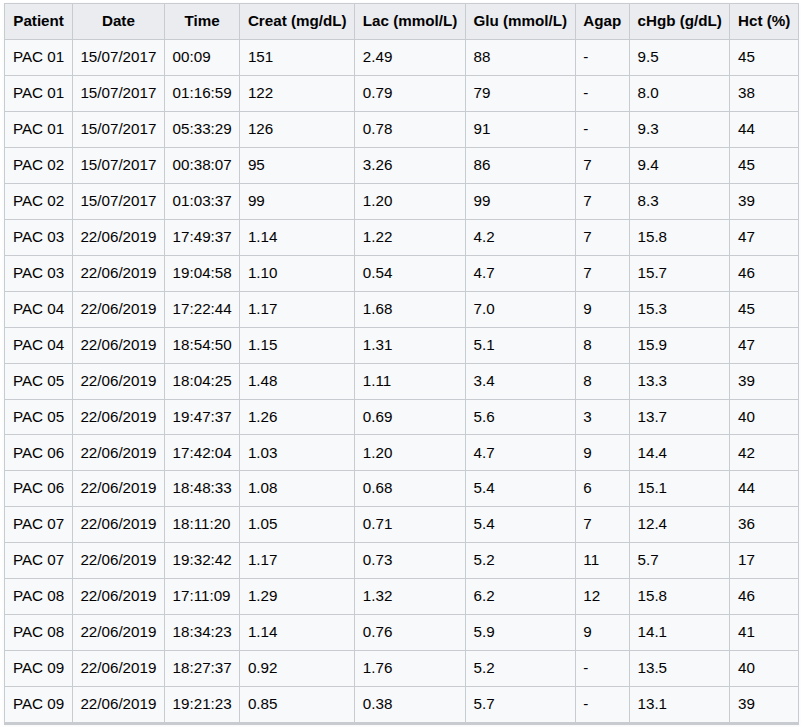Select lactate value 0.79
This screenshot has height=727, width=804.
(x=410, y=93)
